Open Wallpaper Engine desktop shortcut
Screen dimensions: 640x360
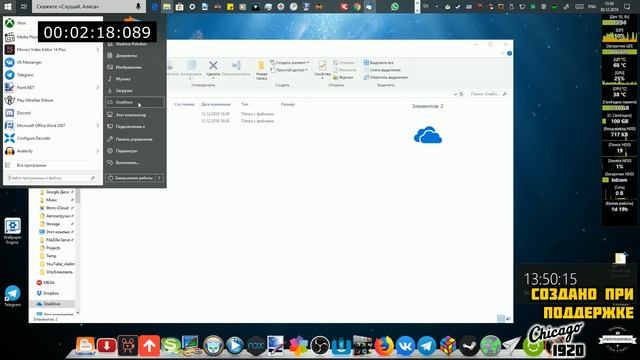point(12,231)
